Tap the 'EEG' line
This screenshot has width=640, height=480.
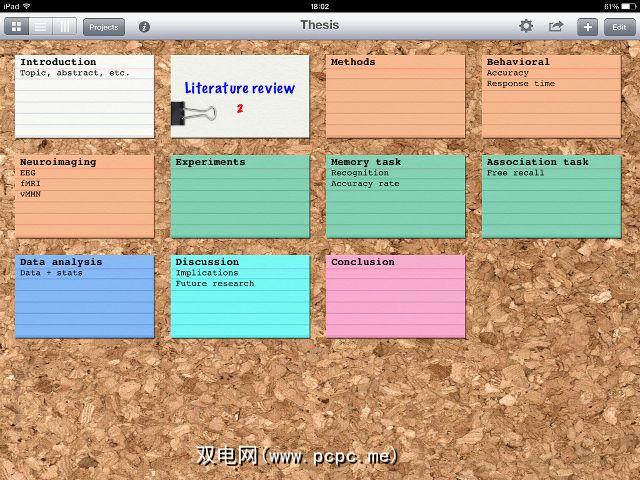(x=28, y=173)
